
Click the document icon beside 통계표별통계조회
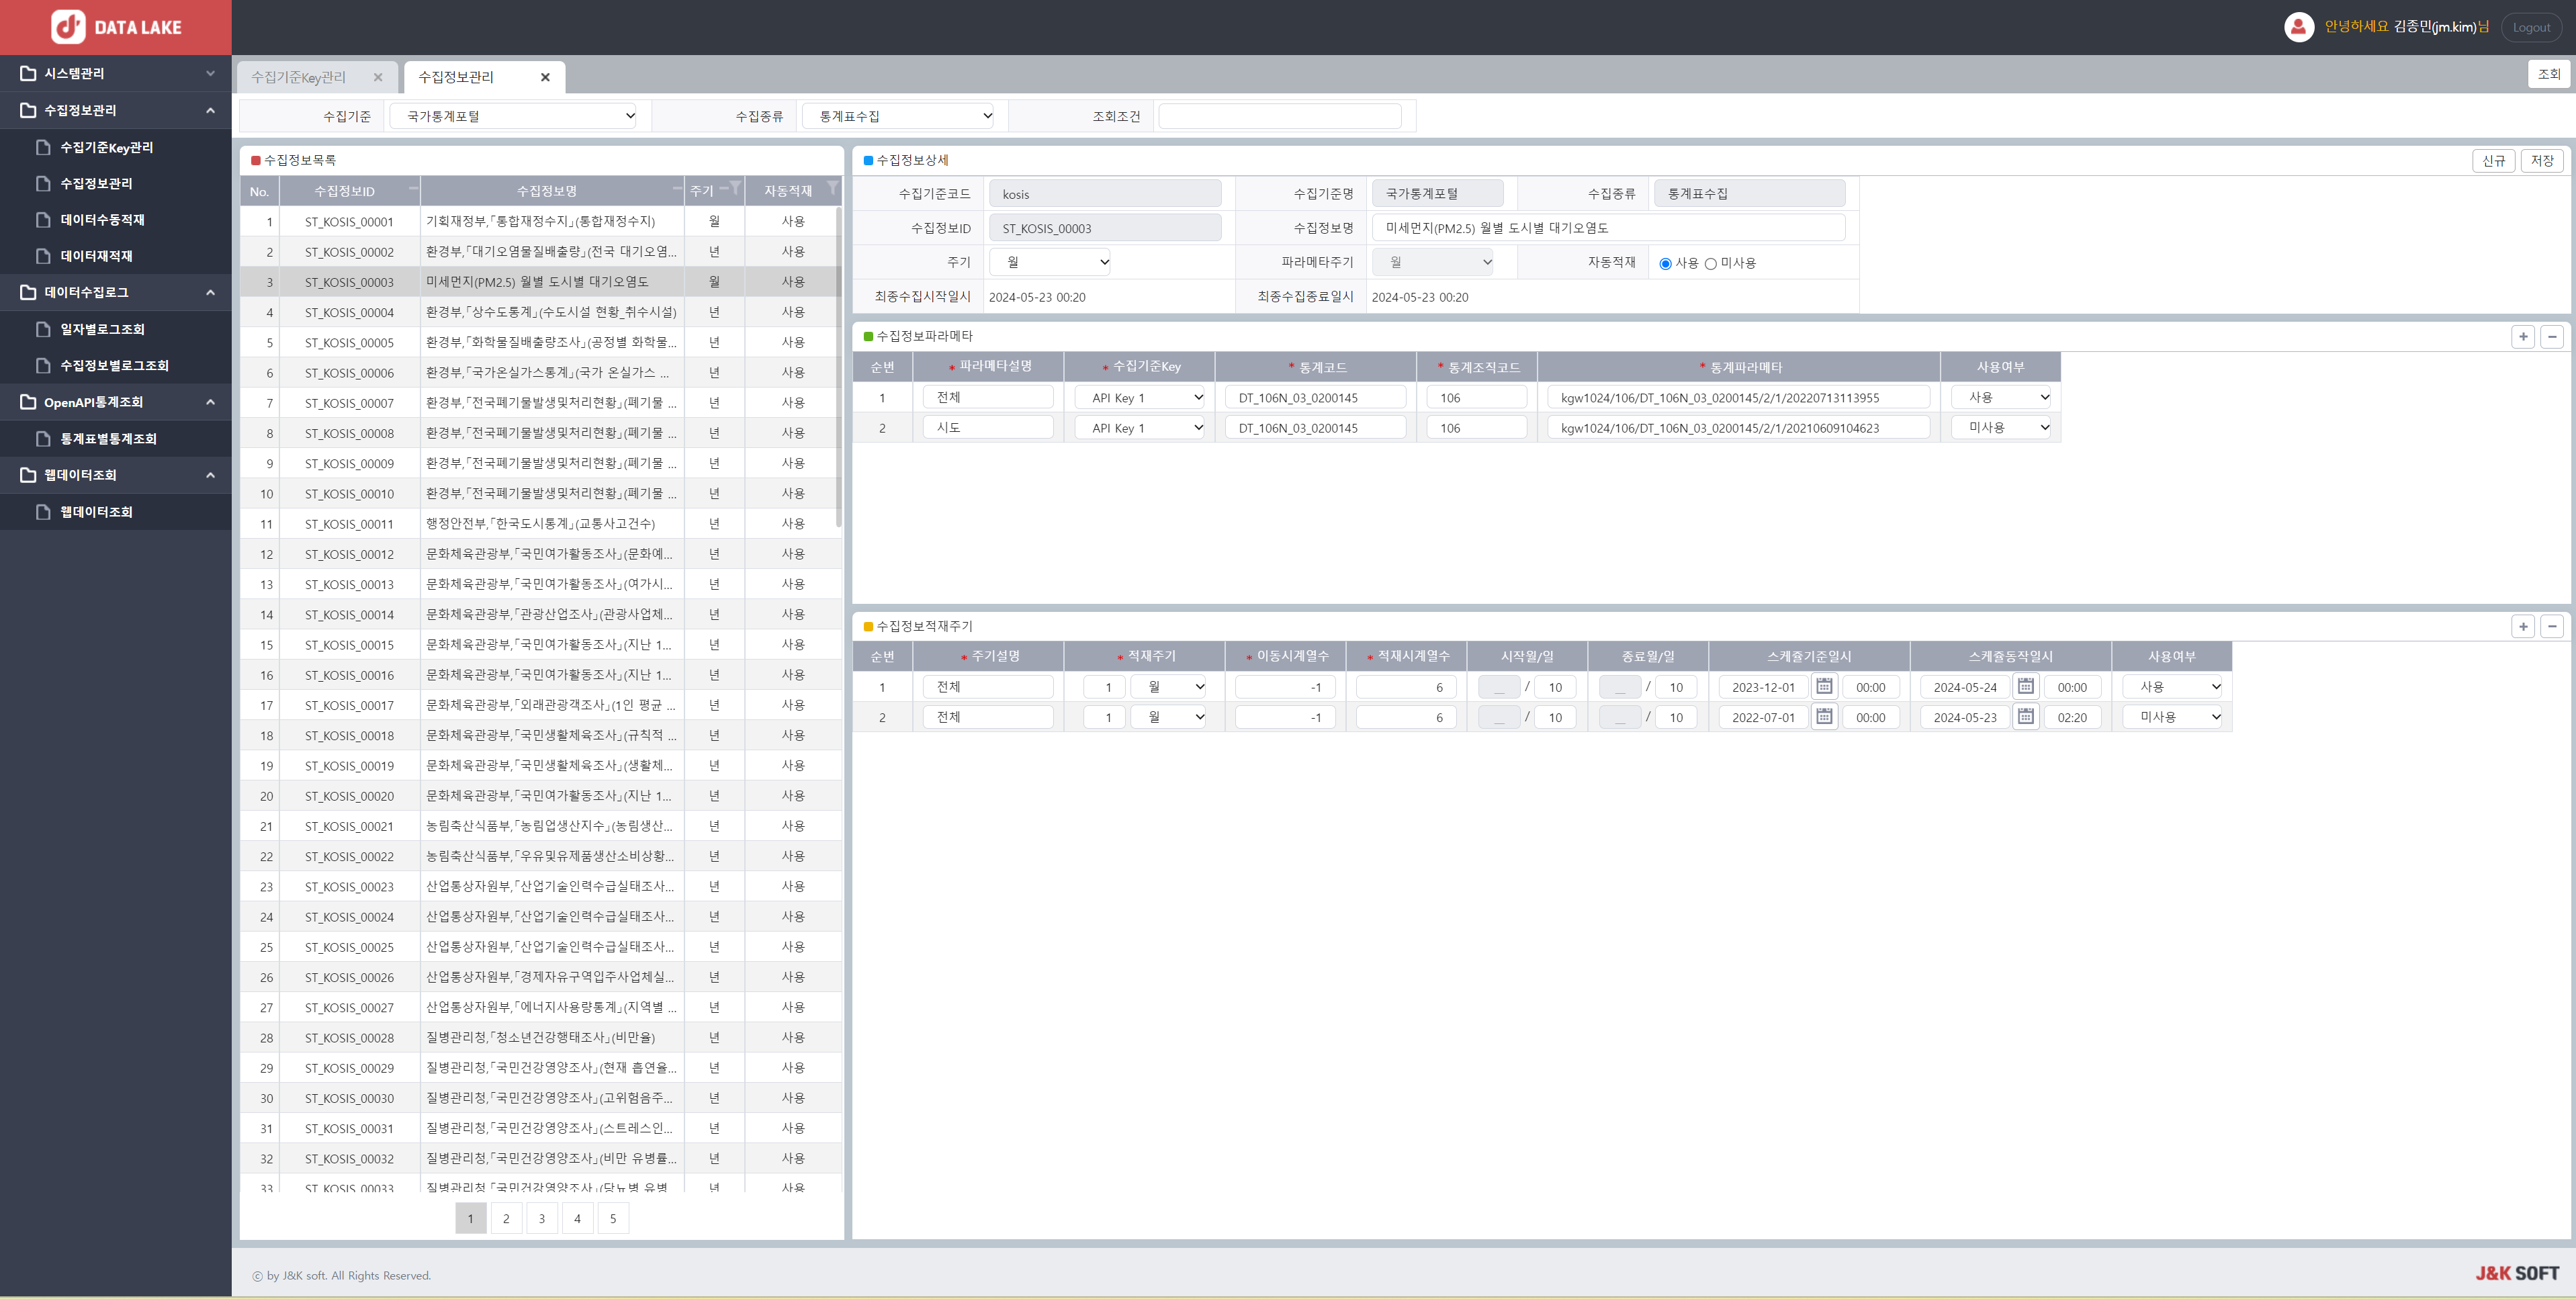pos(43,438)
